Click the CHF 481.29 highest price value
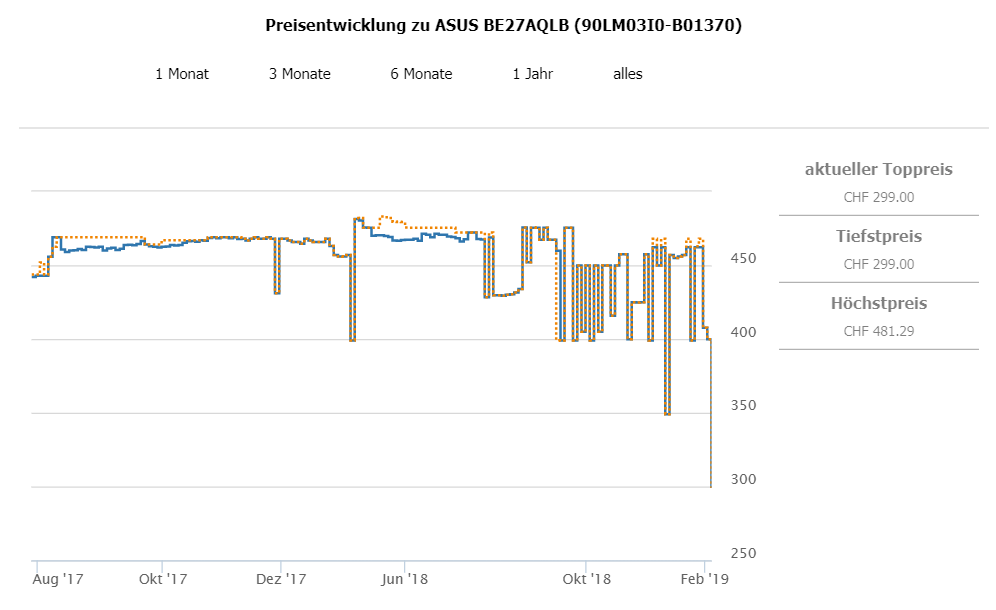Screen dimensions: 996x610 tap(878, 331)
